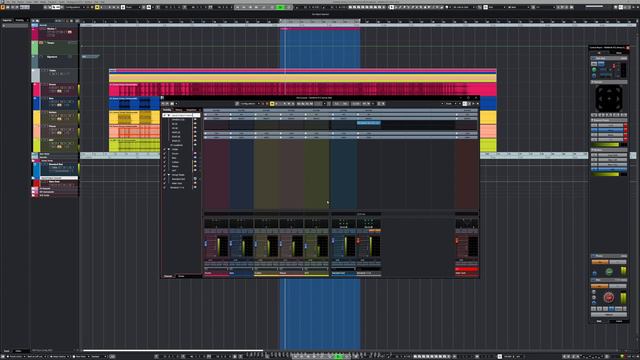Select Stereo Out channel name in MixConsole
The width and height of the screenshot is (640, 360).
(x=460, y=273)
